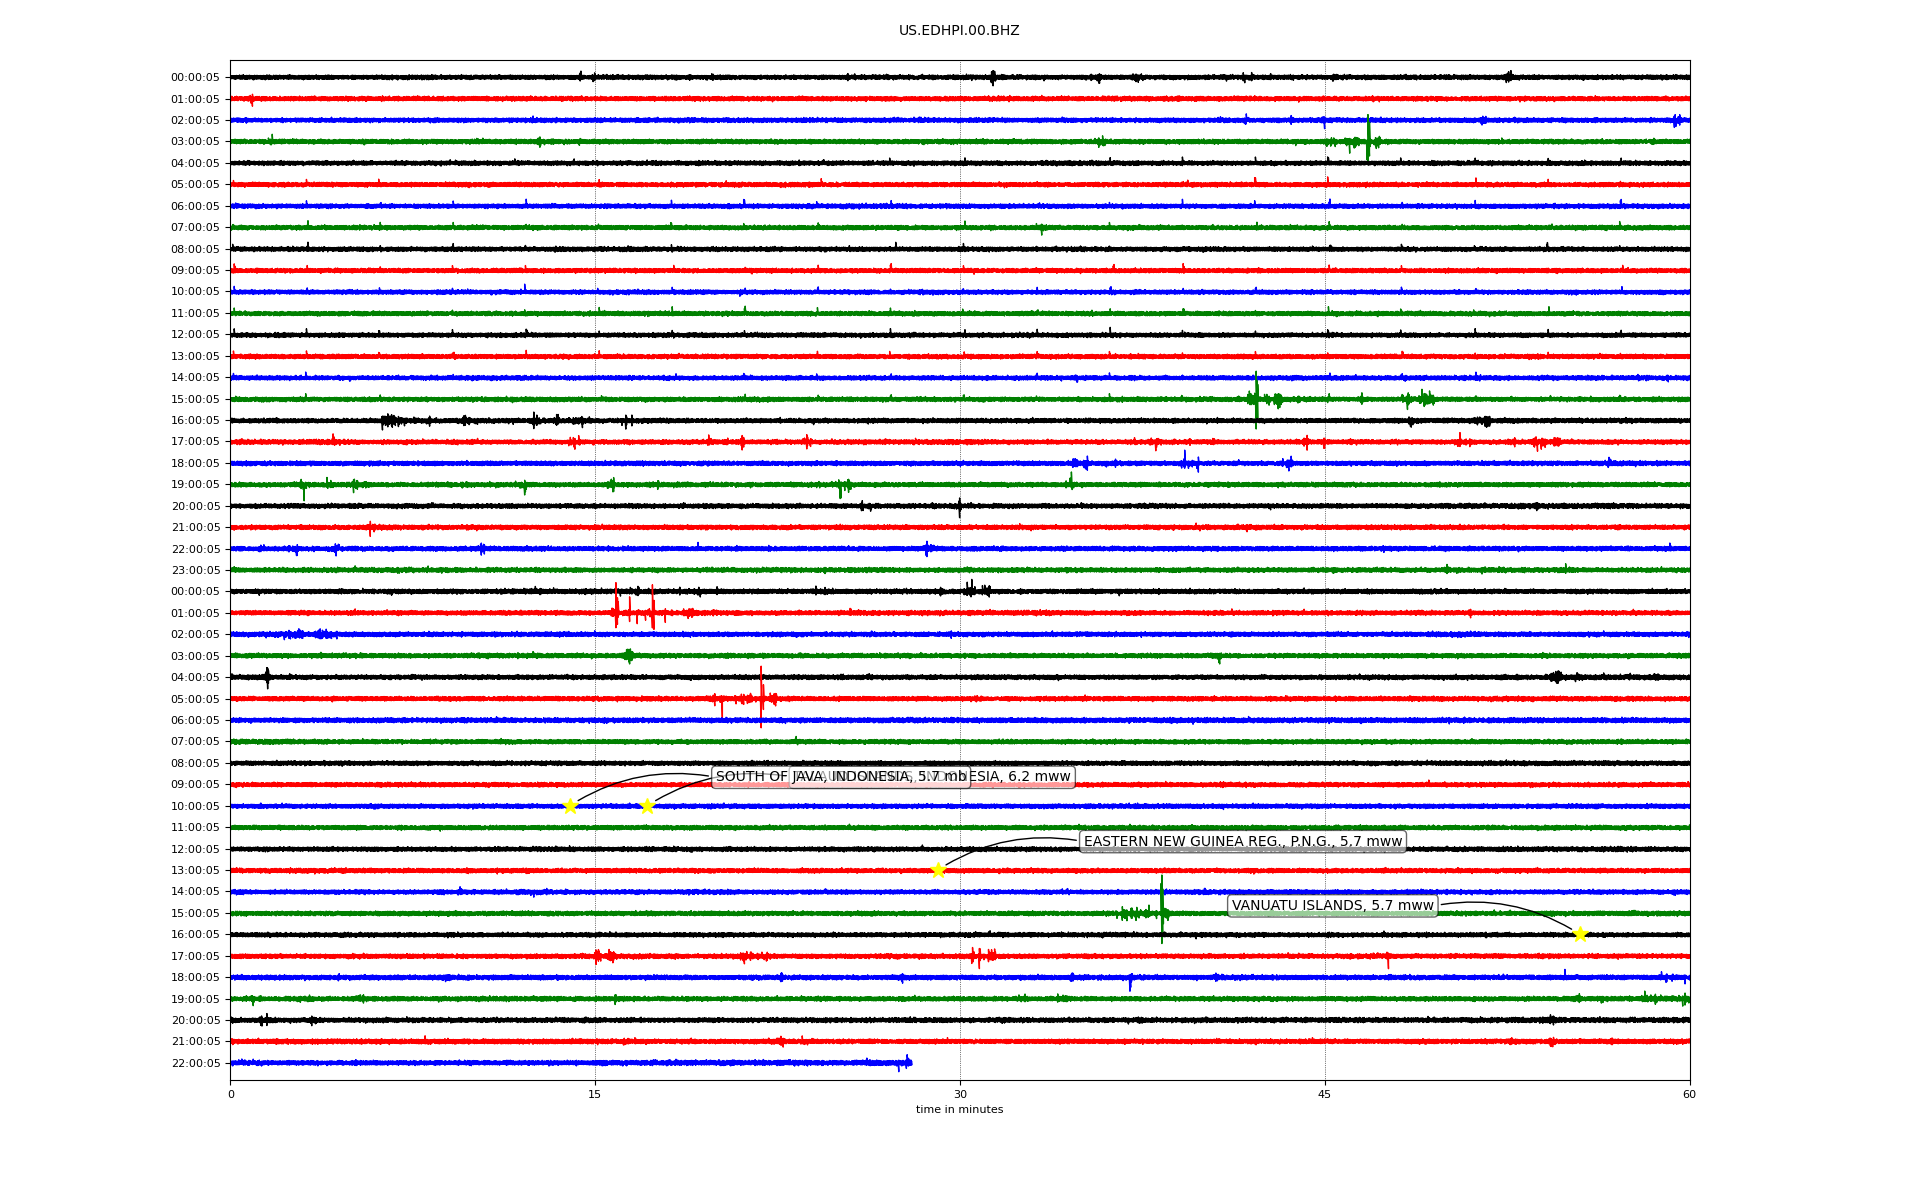This screenshot has height=1200, width=1920.
Task: Click the plot title US.EDHPI.00.BHZ
Action: 959,31
